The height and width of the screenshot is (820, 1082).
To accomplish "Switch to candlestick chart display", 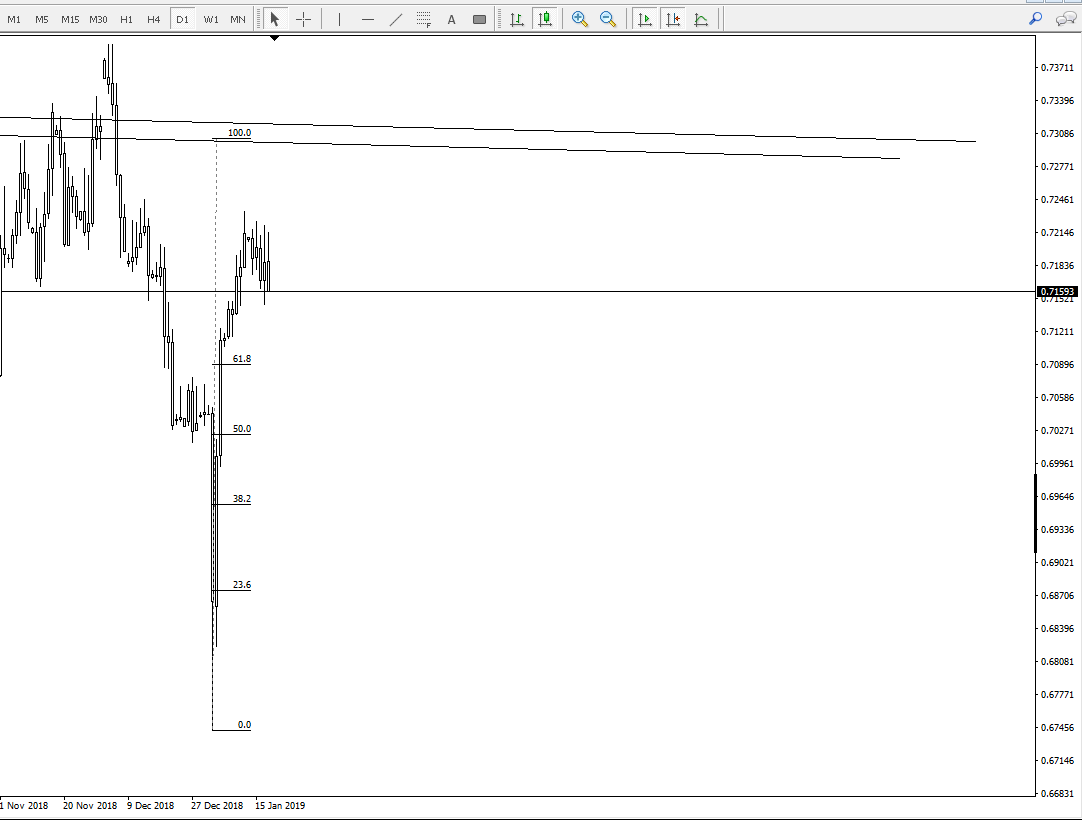I will [545, 19].
